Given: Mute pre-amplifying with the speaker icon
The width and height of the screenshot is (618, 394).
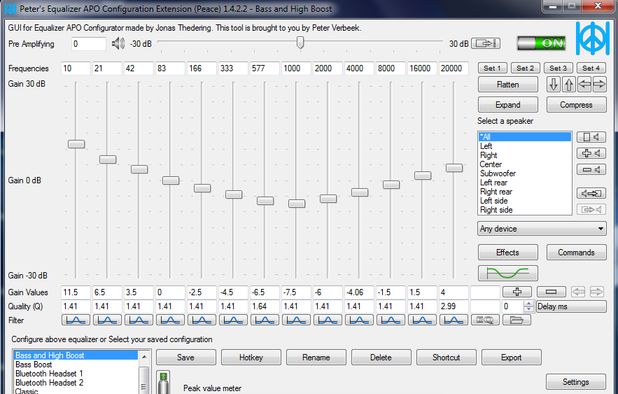Looking at the screenshot, I should 118,43.
